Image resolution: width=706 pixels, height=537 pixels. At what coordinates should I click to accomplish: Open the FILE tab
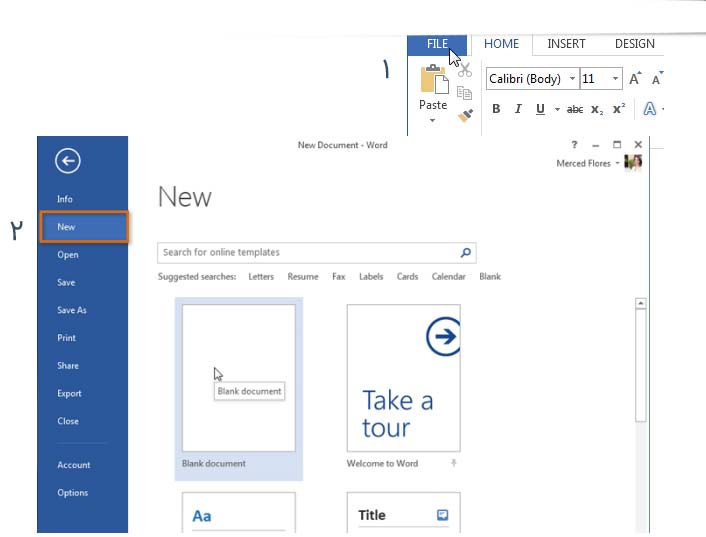point(437,44)
